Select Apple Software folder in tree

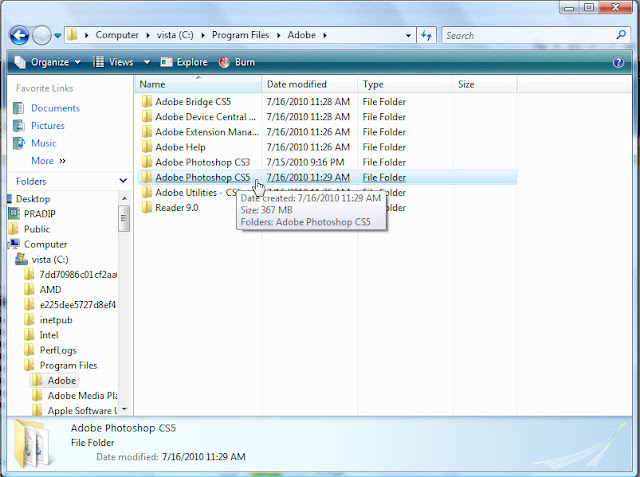[82, 410]
